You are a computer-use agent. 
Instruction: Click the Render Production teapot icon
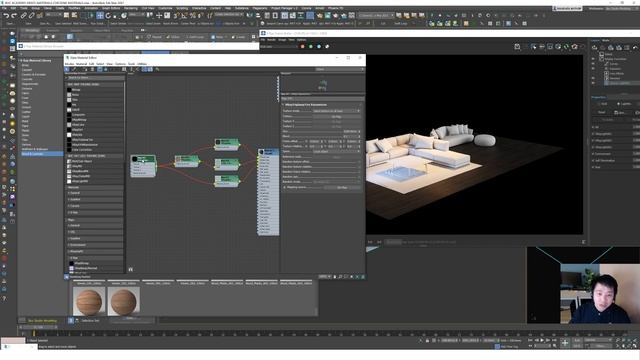336,16
